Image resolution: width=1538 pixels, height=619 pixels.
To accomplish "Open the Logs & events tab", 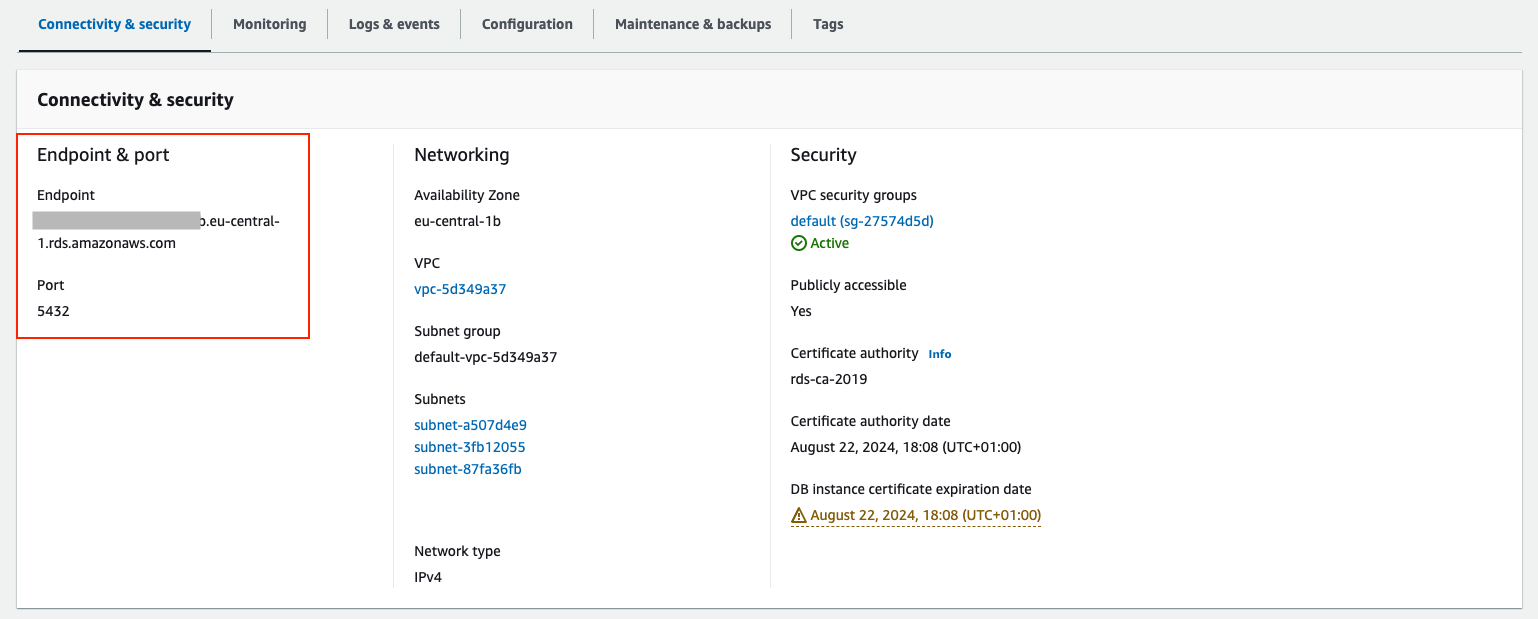I will pos(394,23).
